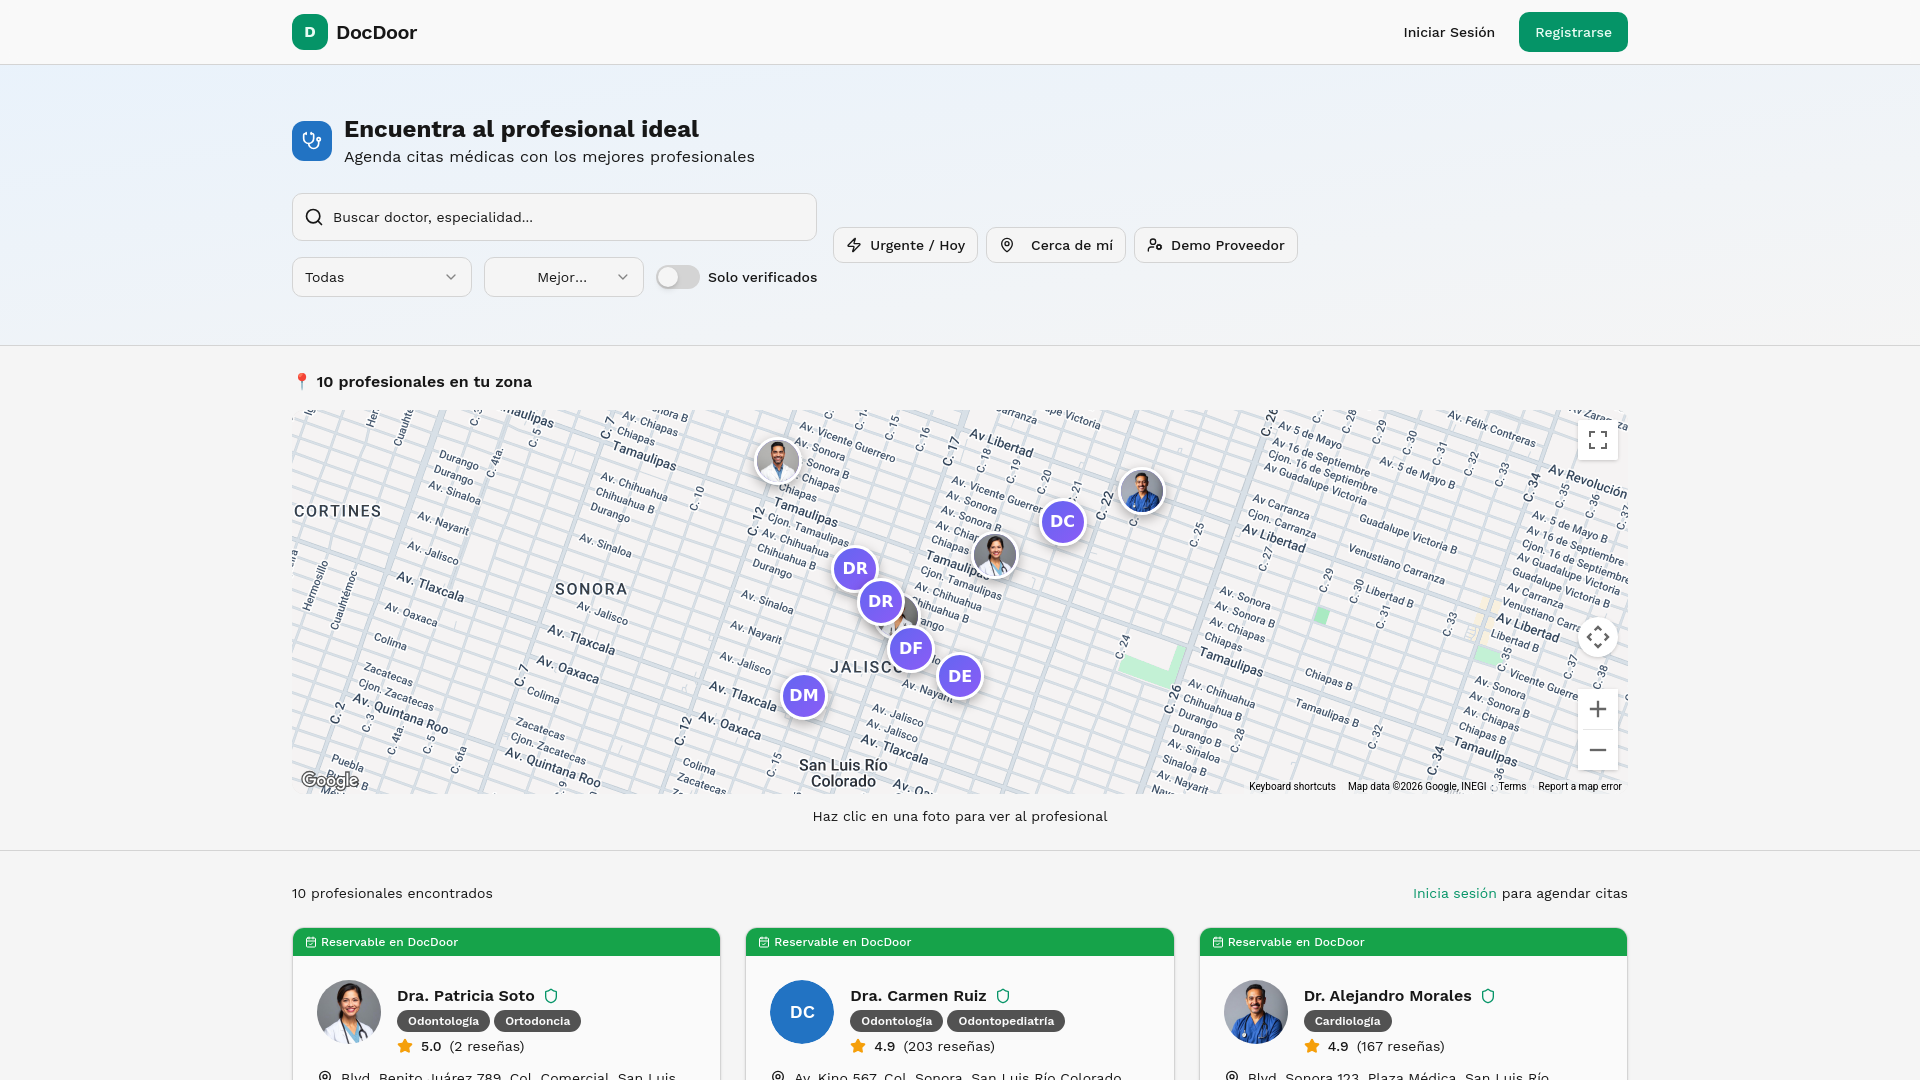The width and height of the screenshot is (1920, 1080).
Task: Click the Inicia sesión link above the cards
Action: tap(1455, 893)
